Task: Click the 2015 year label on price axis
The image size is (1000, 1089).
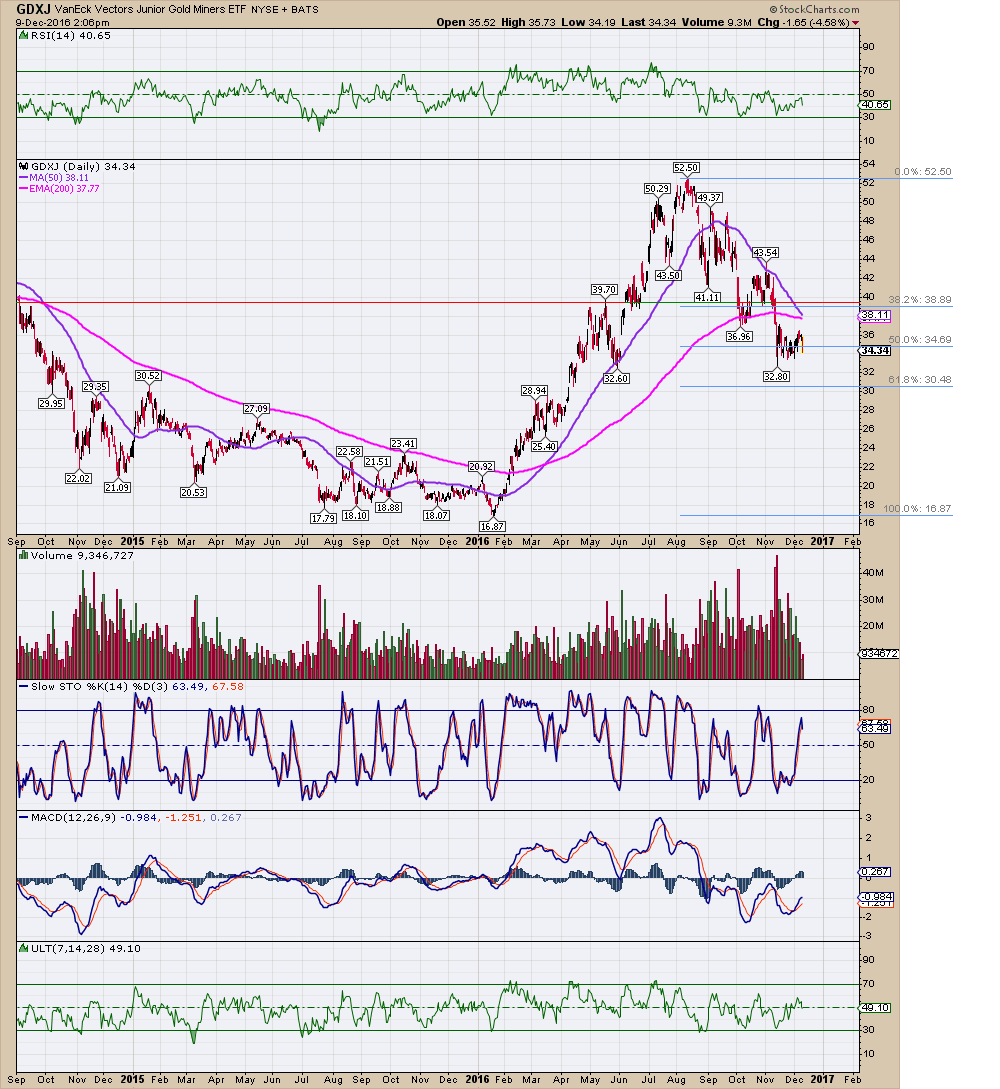Action: (133, 542)
